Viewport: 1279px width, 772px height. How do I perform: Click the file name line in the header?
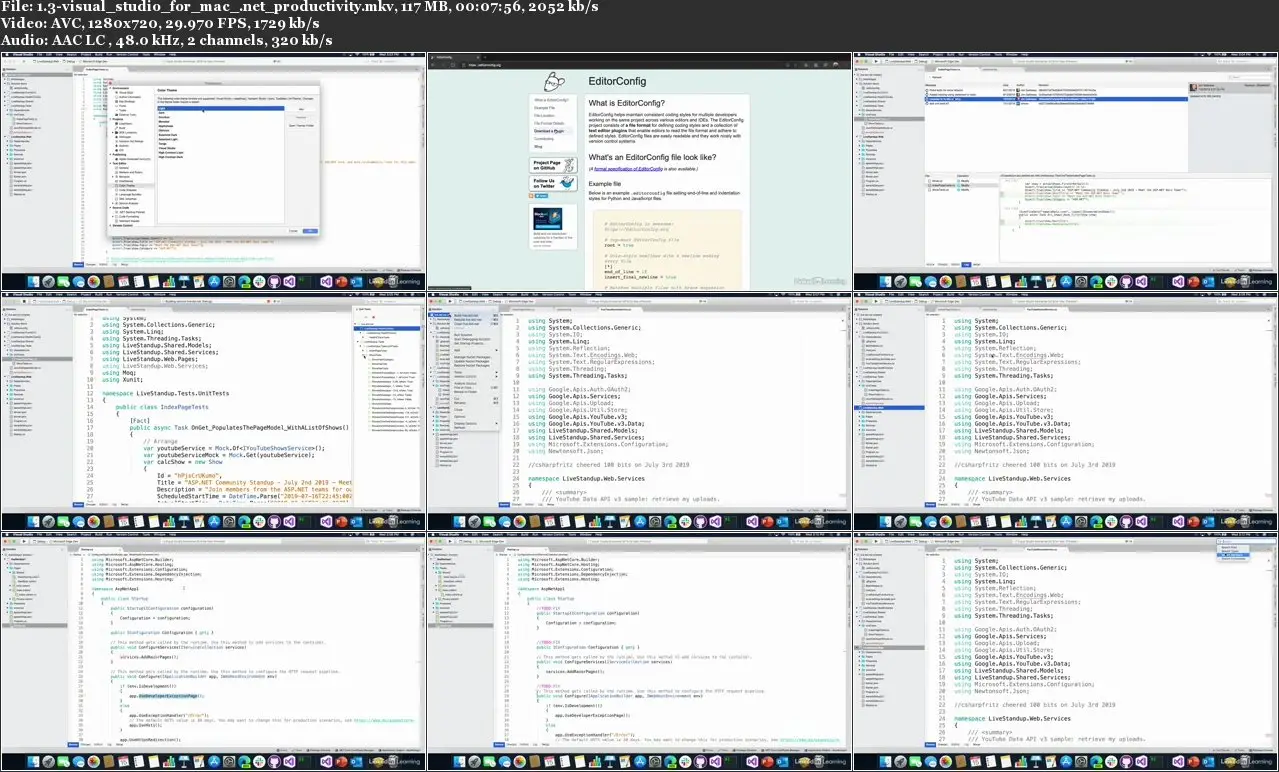coord(300,7)
